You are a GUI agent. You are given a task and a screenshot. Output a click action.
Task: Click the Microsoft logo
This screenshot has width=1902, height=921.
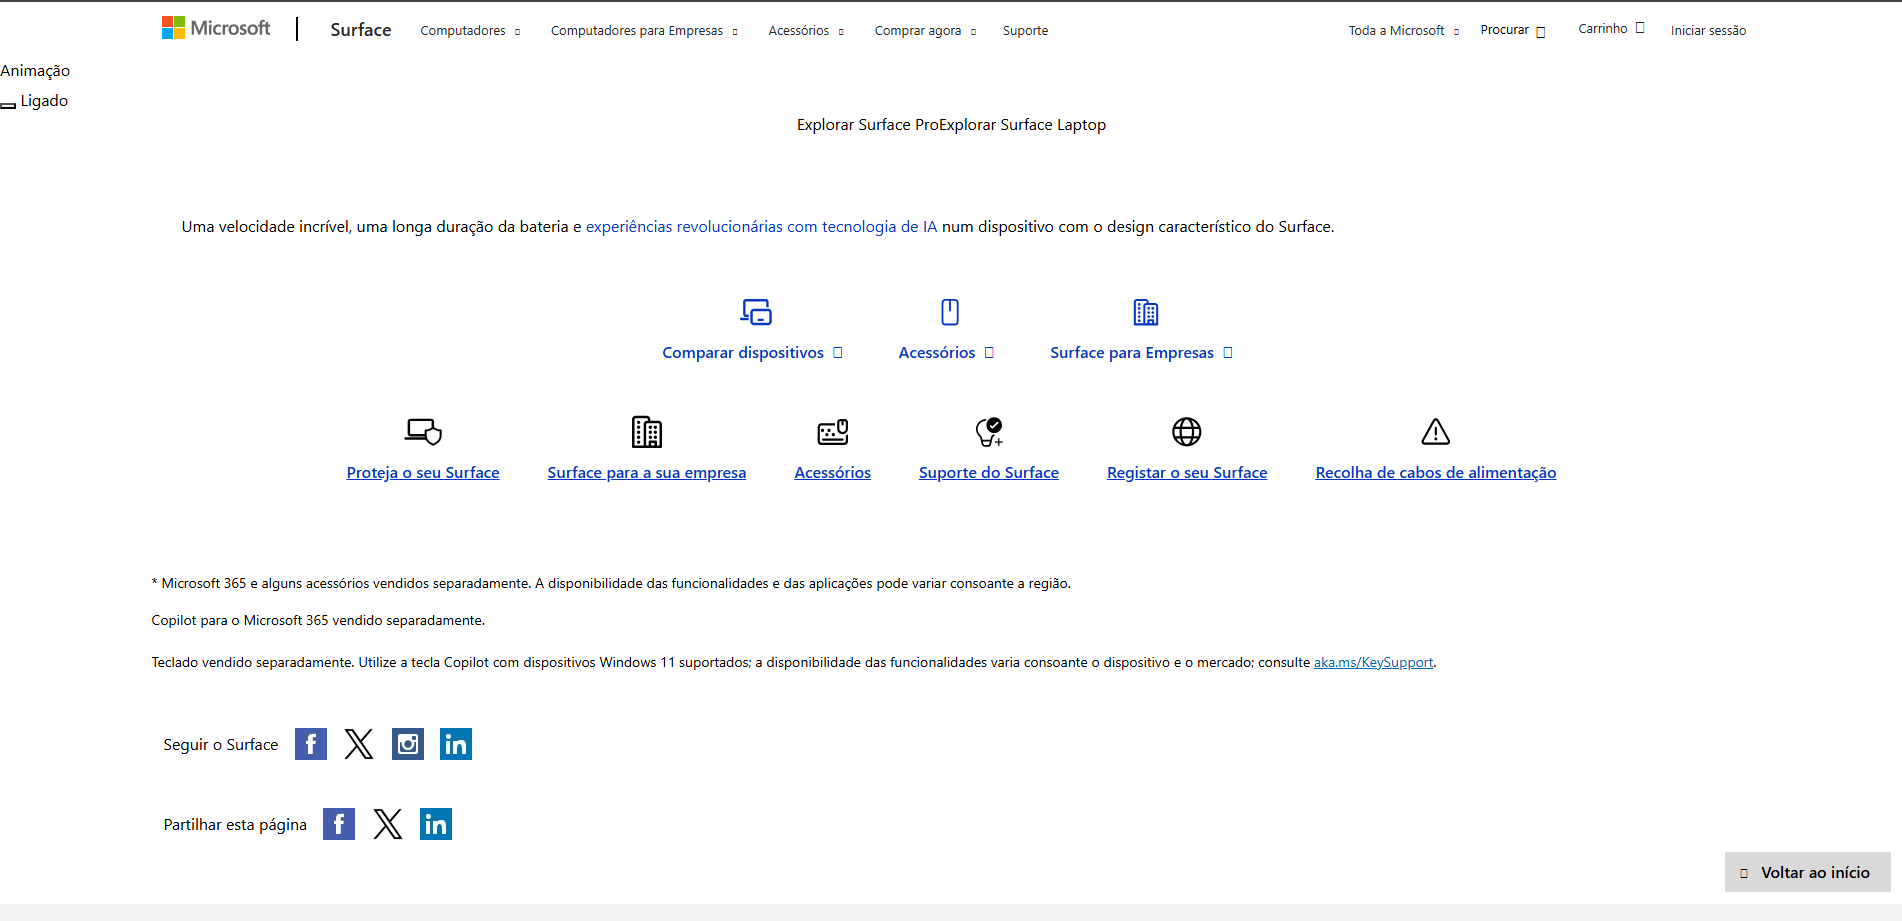coord(216,28)
